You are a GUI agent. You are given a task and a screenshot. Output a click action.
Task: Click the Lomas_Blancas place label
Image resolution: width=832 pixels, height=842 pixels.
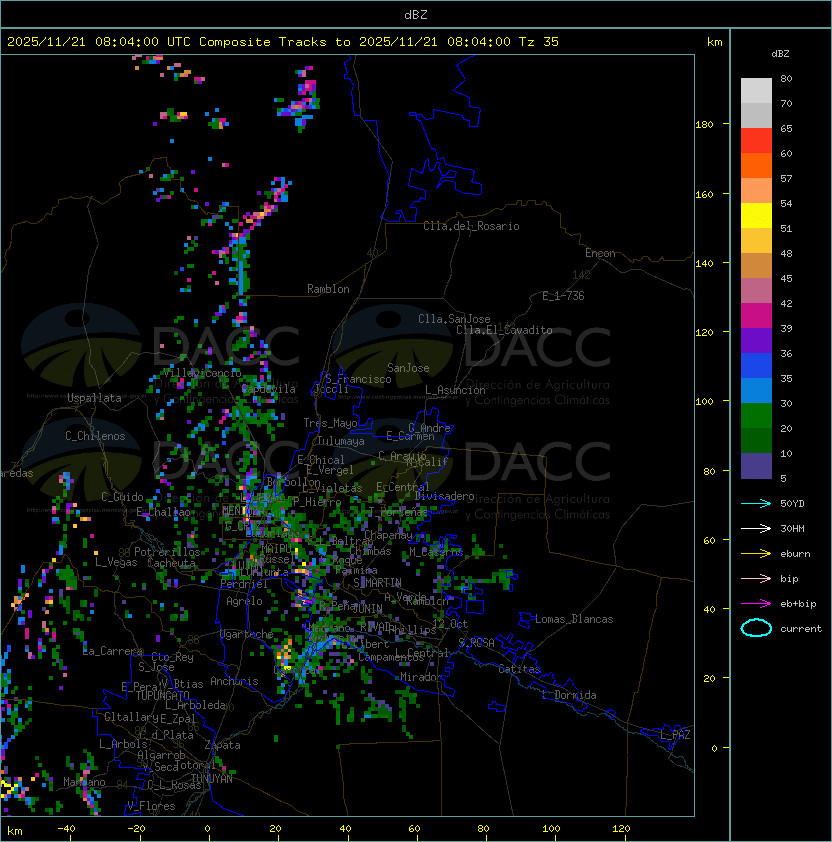(x=574, y=619)
